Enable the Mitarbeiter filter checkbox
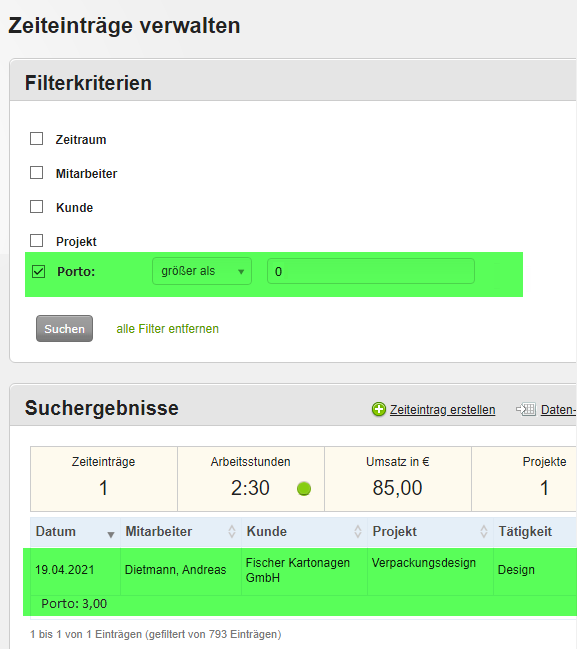The width and height of the screenshot is (577, 649). coord(36,173)
